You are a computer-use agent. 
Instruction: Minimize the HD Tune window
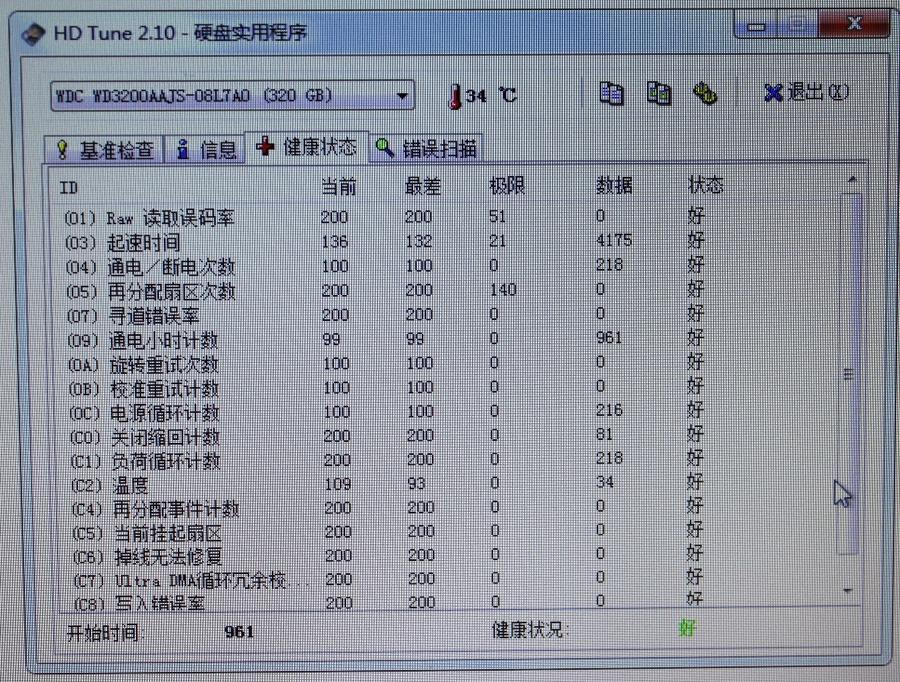756,26
